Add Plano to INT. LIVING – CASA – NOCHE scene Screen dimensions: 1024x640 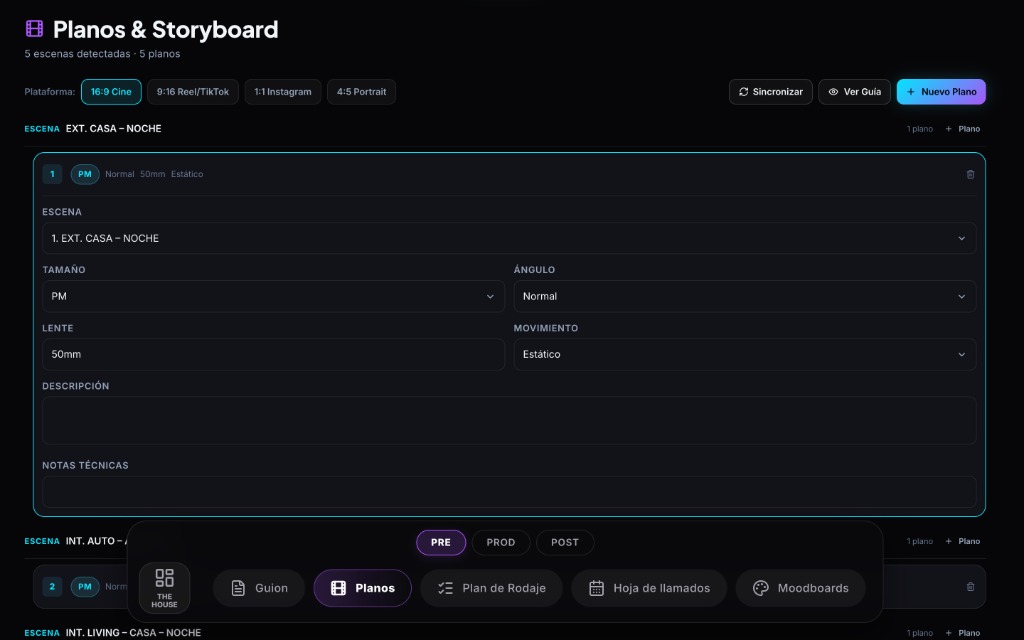[x=963, y=633]
